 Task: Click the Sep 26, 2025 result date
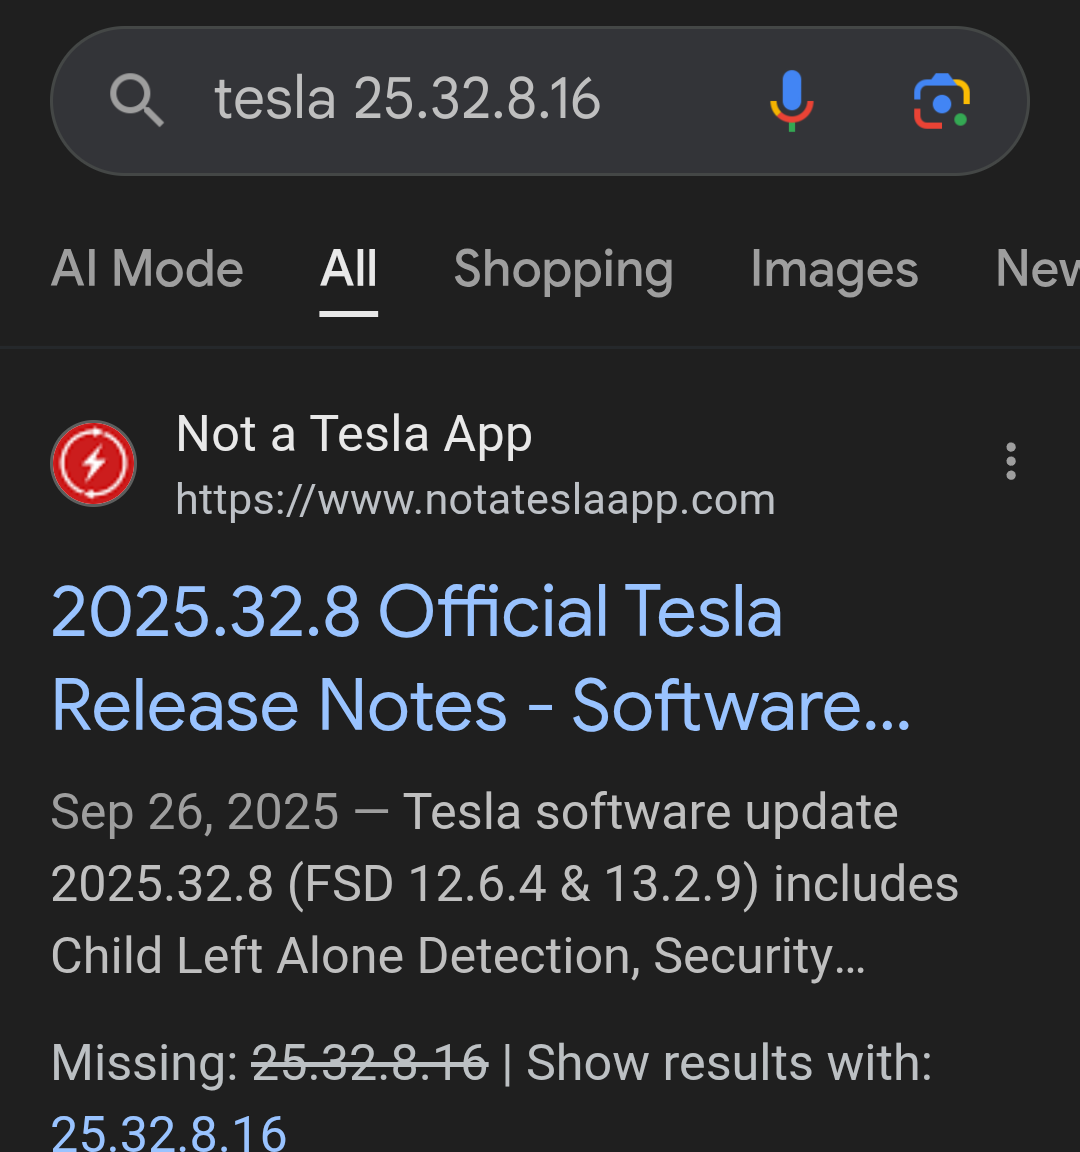coord(195,812)
